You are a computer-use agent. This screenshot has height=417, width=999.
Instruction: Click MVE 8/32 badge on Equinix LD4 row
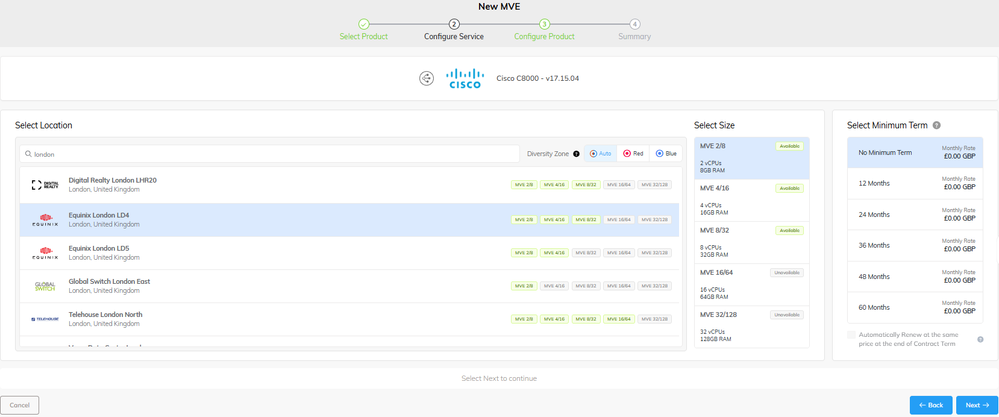(586, 220)
